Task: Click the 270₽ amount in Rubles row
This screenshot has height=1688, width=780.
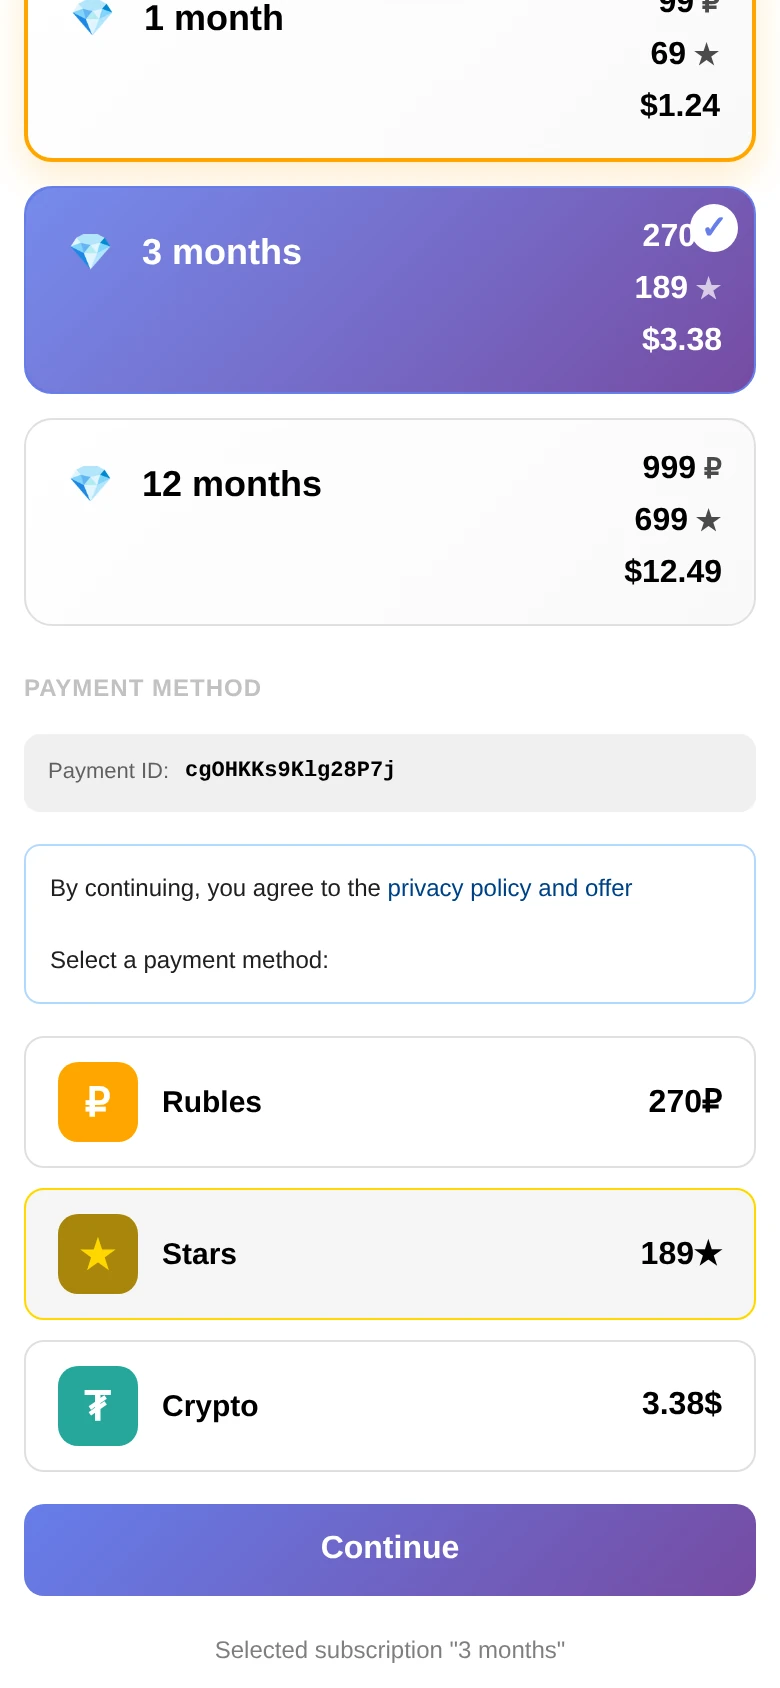Action: 685,1102
